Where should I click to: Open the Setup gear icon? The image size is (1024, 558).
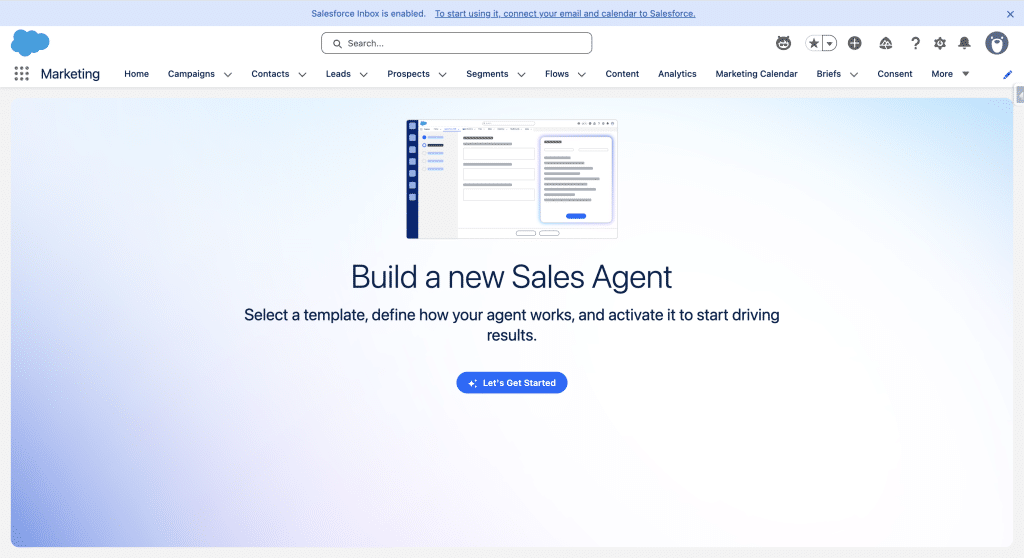pos(940,43)
